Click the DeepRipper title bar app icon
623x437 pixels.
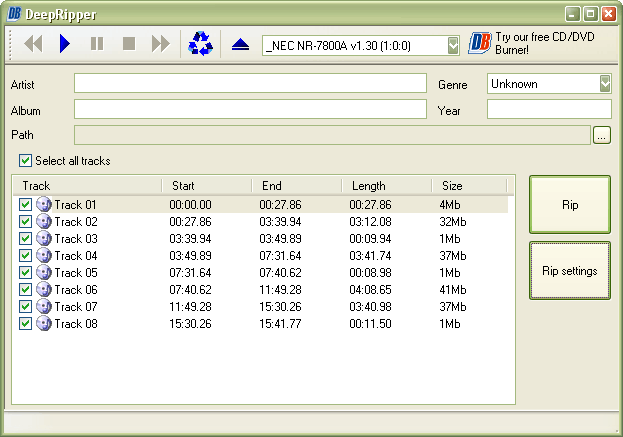pos(14,14)
